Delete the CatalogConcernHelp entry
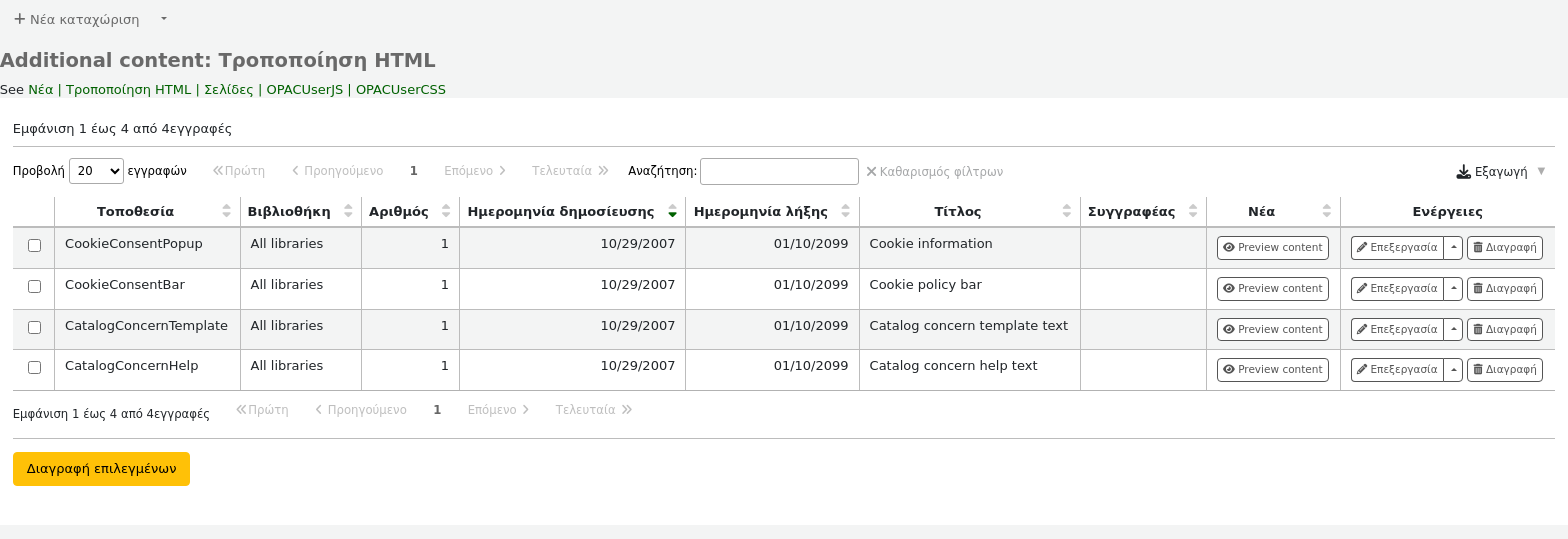The image size is (1568, 539). click(x=1504, y=370)
